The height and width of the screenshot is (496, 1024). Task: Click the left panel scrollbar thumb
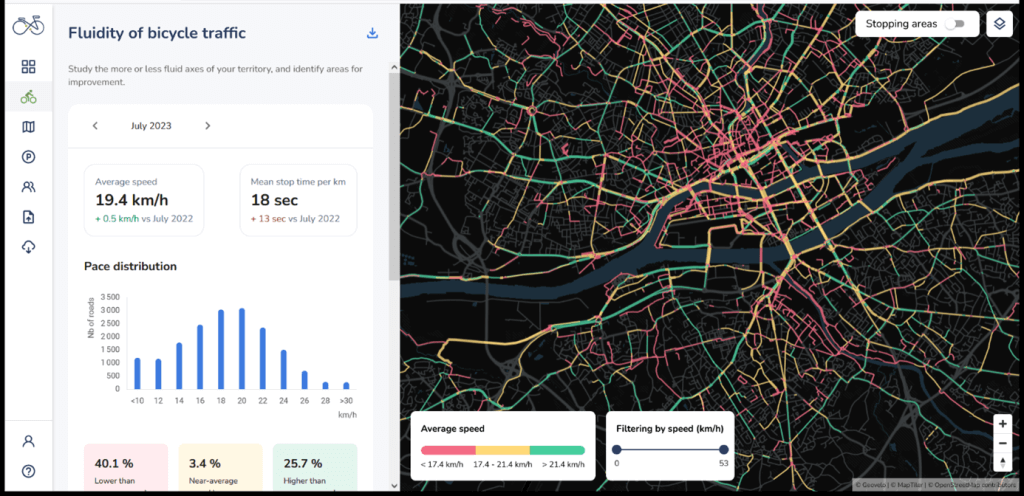click(x=393, y=176)
